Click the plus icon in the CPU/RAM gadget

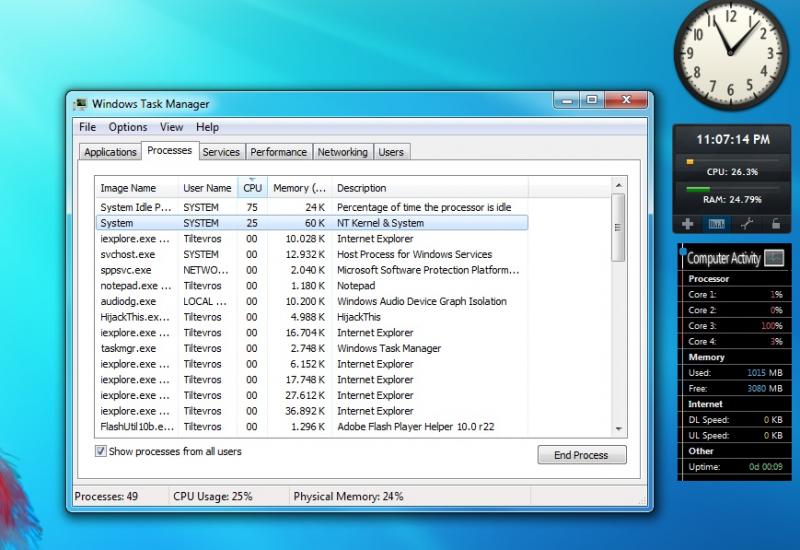point(687,223)
